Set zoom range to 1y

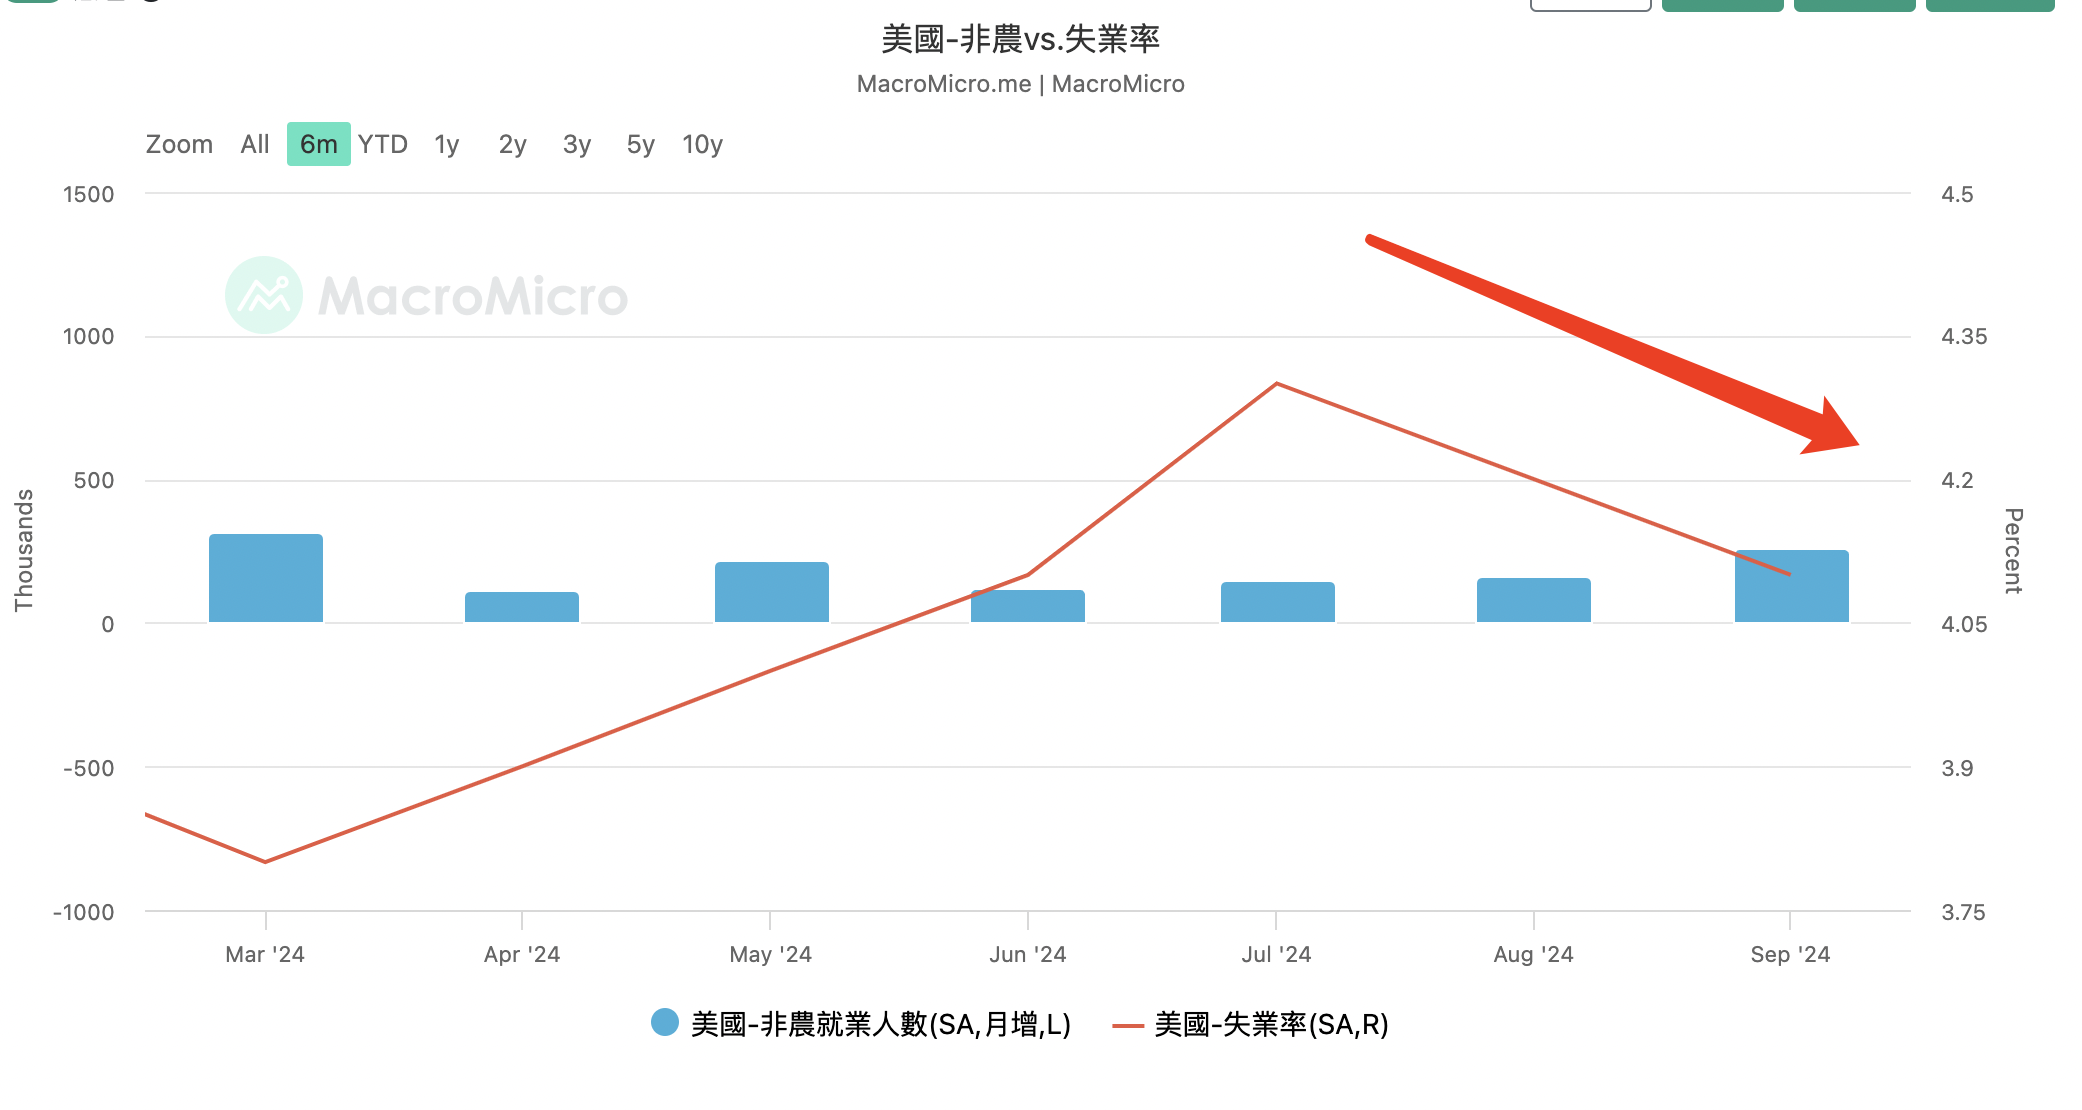446,145
